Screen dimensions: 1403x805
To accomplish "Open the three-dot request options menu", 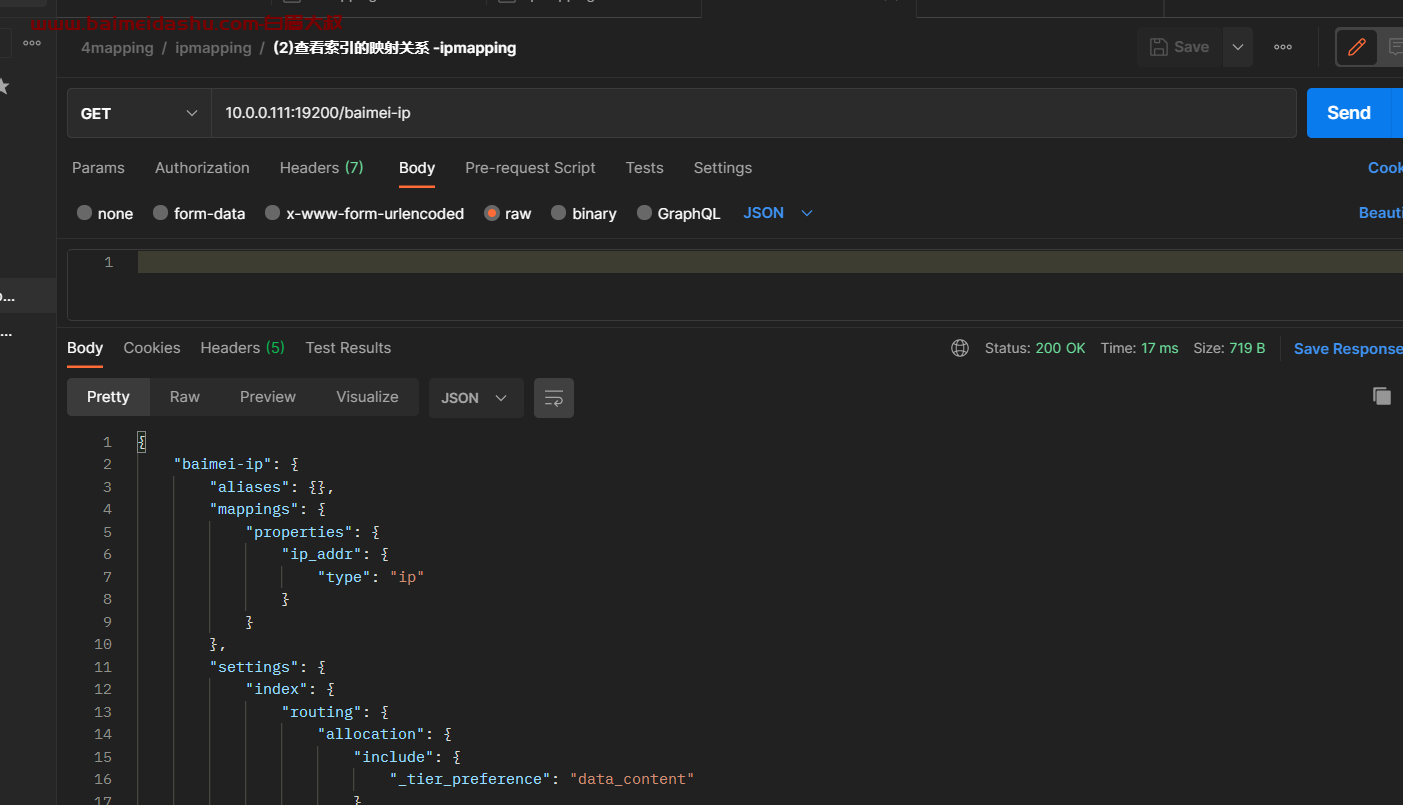I will [1283, 47].
